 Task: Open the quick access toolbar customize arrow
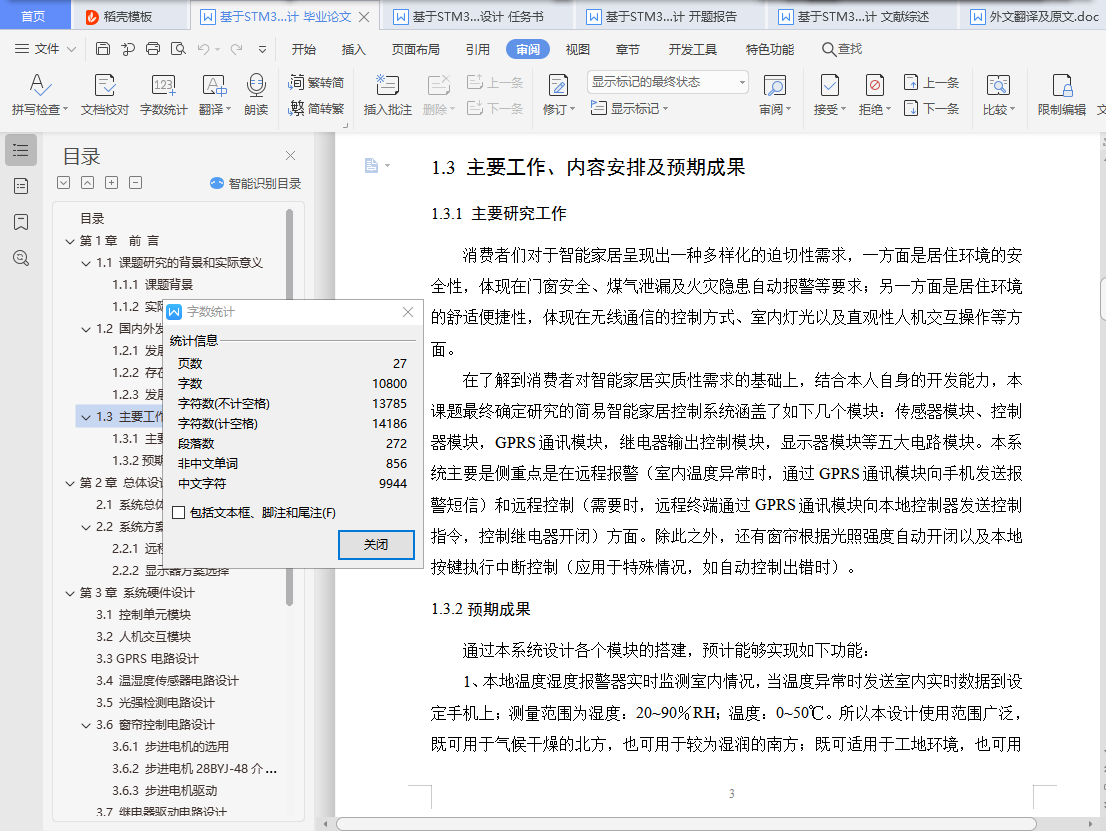(x=262, y=49)
